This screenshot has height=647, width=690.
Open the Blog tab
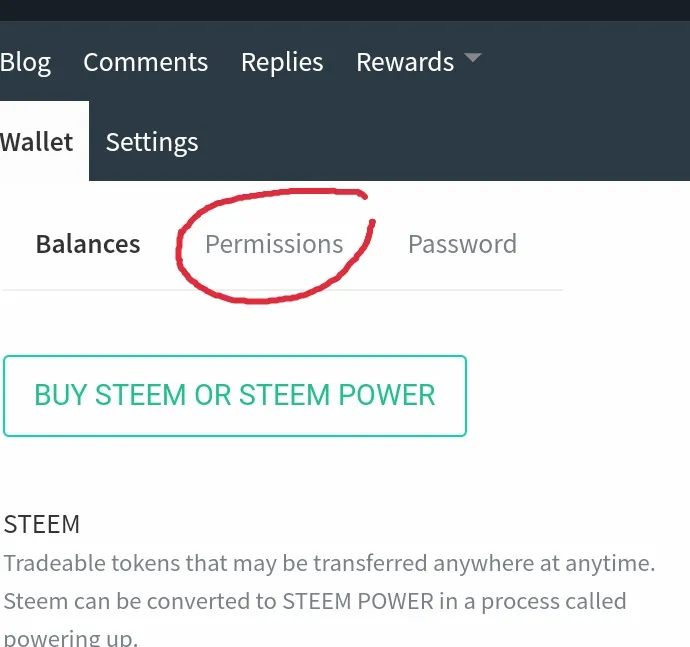tap(25, 62)
